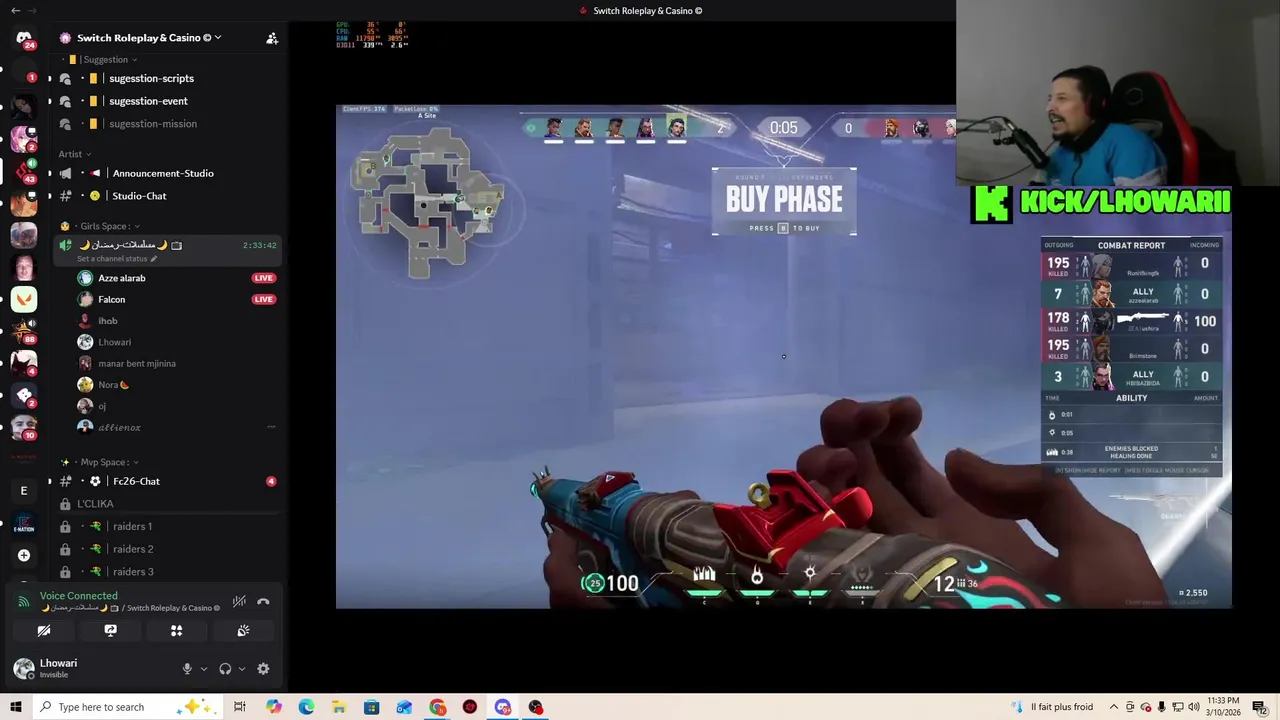Viewport: 1280px width, 720px height.
Task: Open File Explorer from the taskbar
Action: (339, 707)
